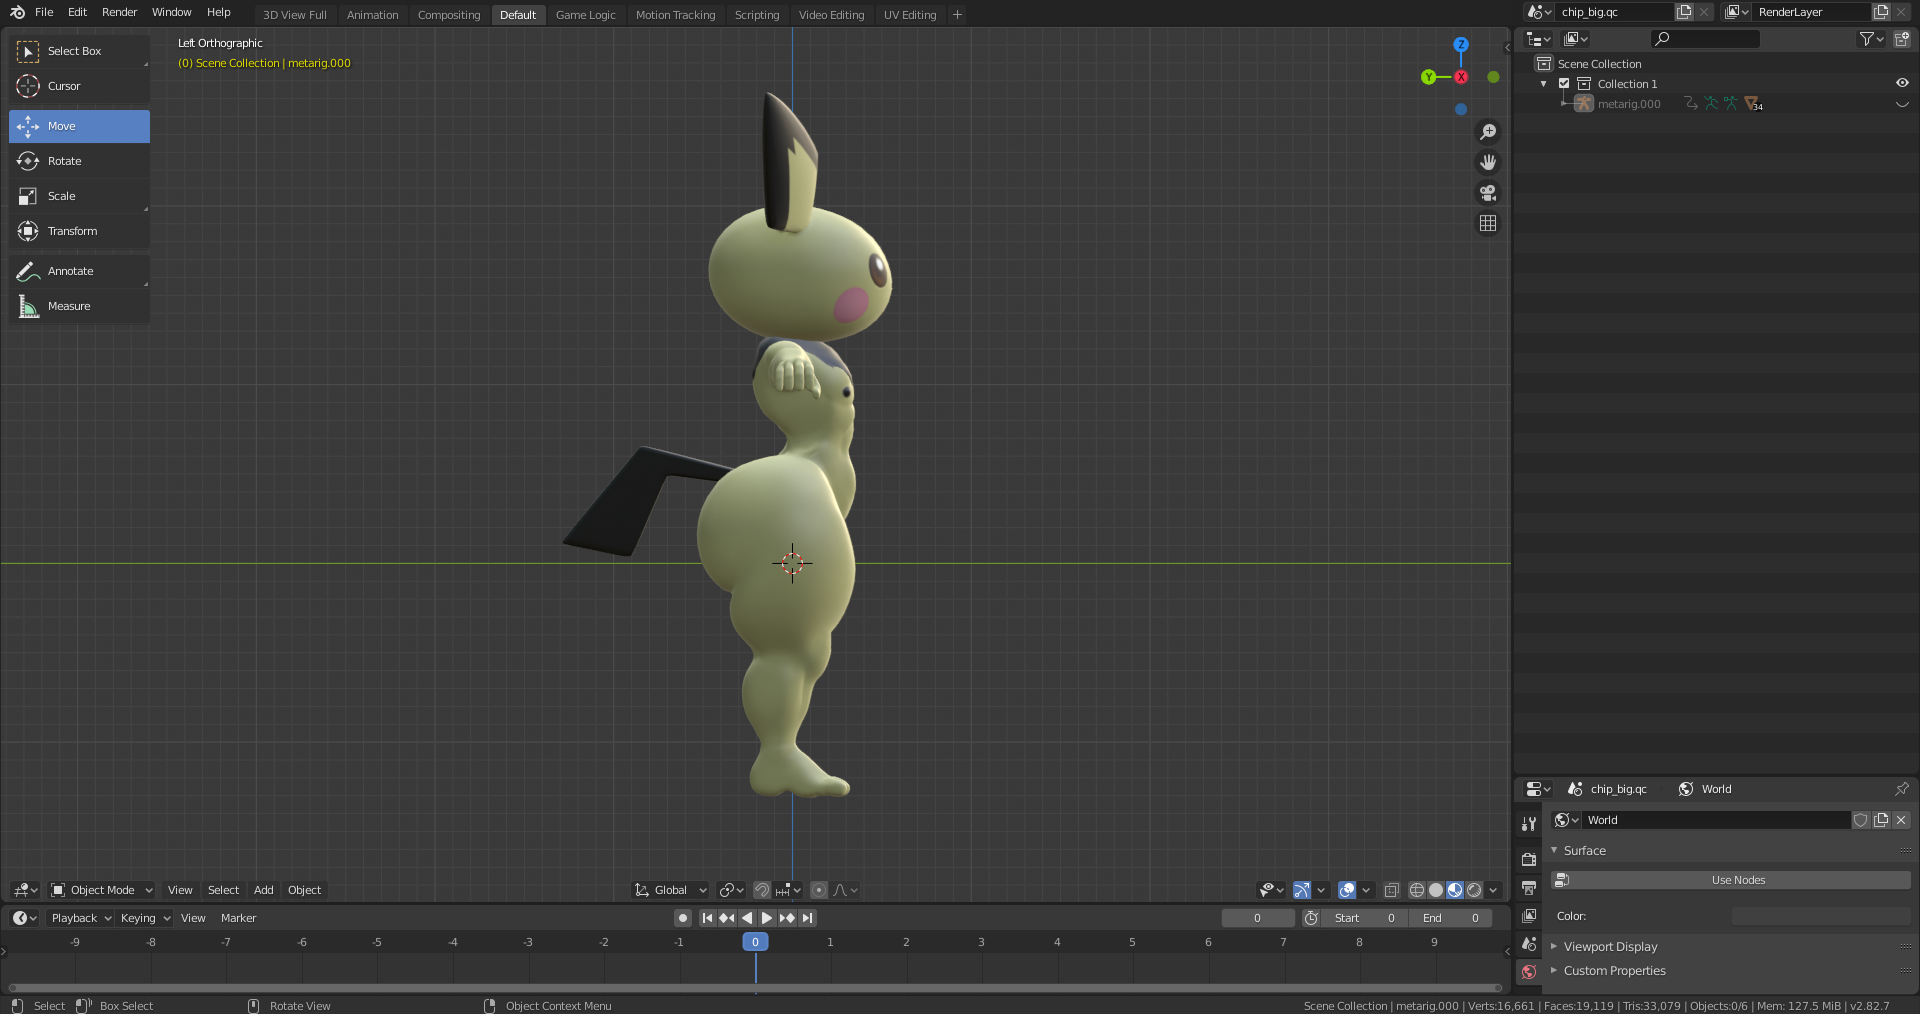Click the hand pan-view icon

pyautogui.click(x=1488, y=162)
